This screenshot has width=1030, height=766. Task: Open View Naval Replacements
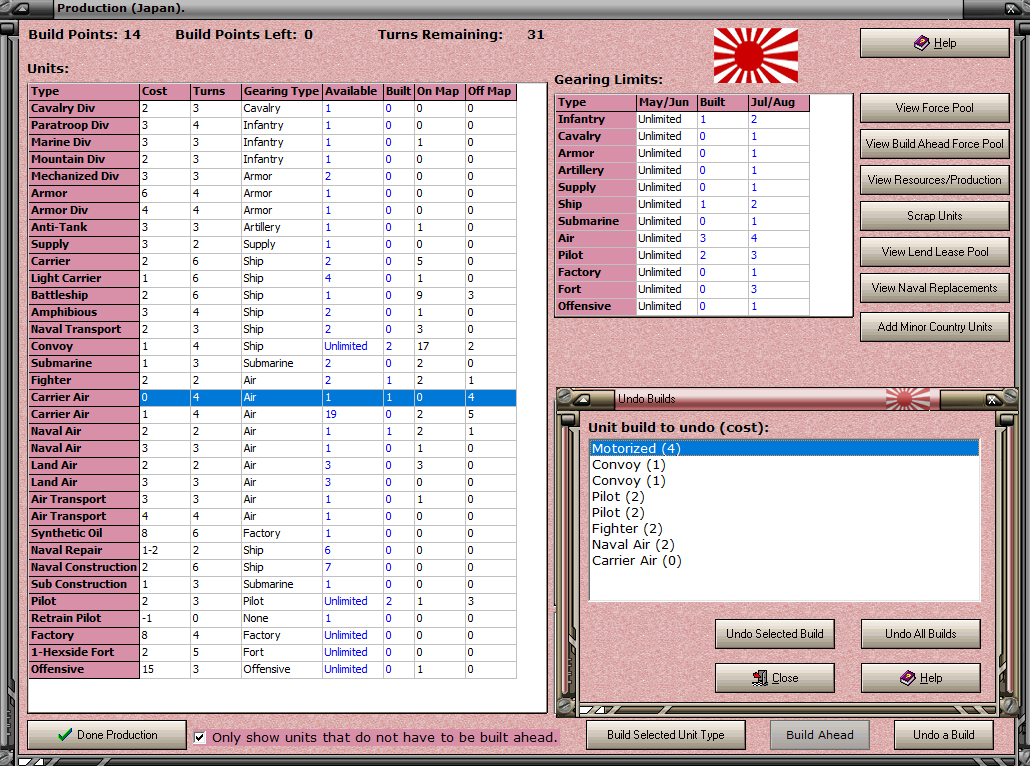coord(934,288)
